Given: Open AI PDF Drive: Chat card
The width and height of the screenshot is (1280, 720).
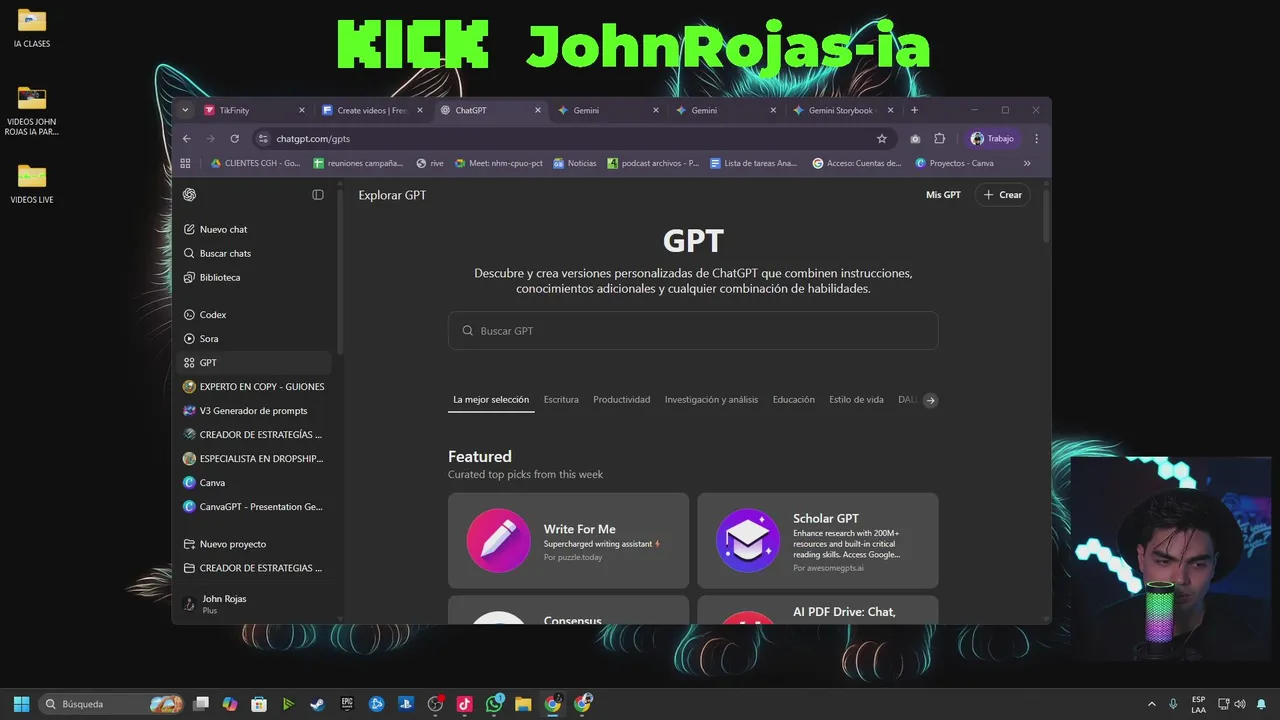Looking at the screenshot, I should click(x=818, y=610).
